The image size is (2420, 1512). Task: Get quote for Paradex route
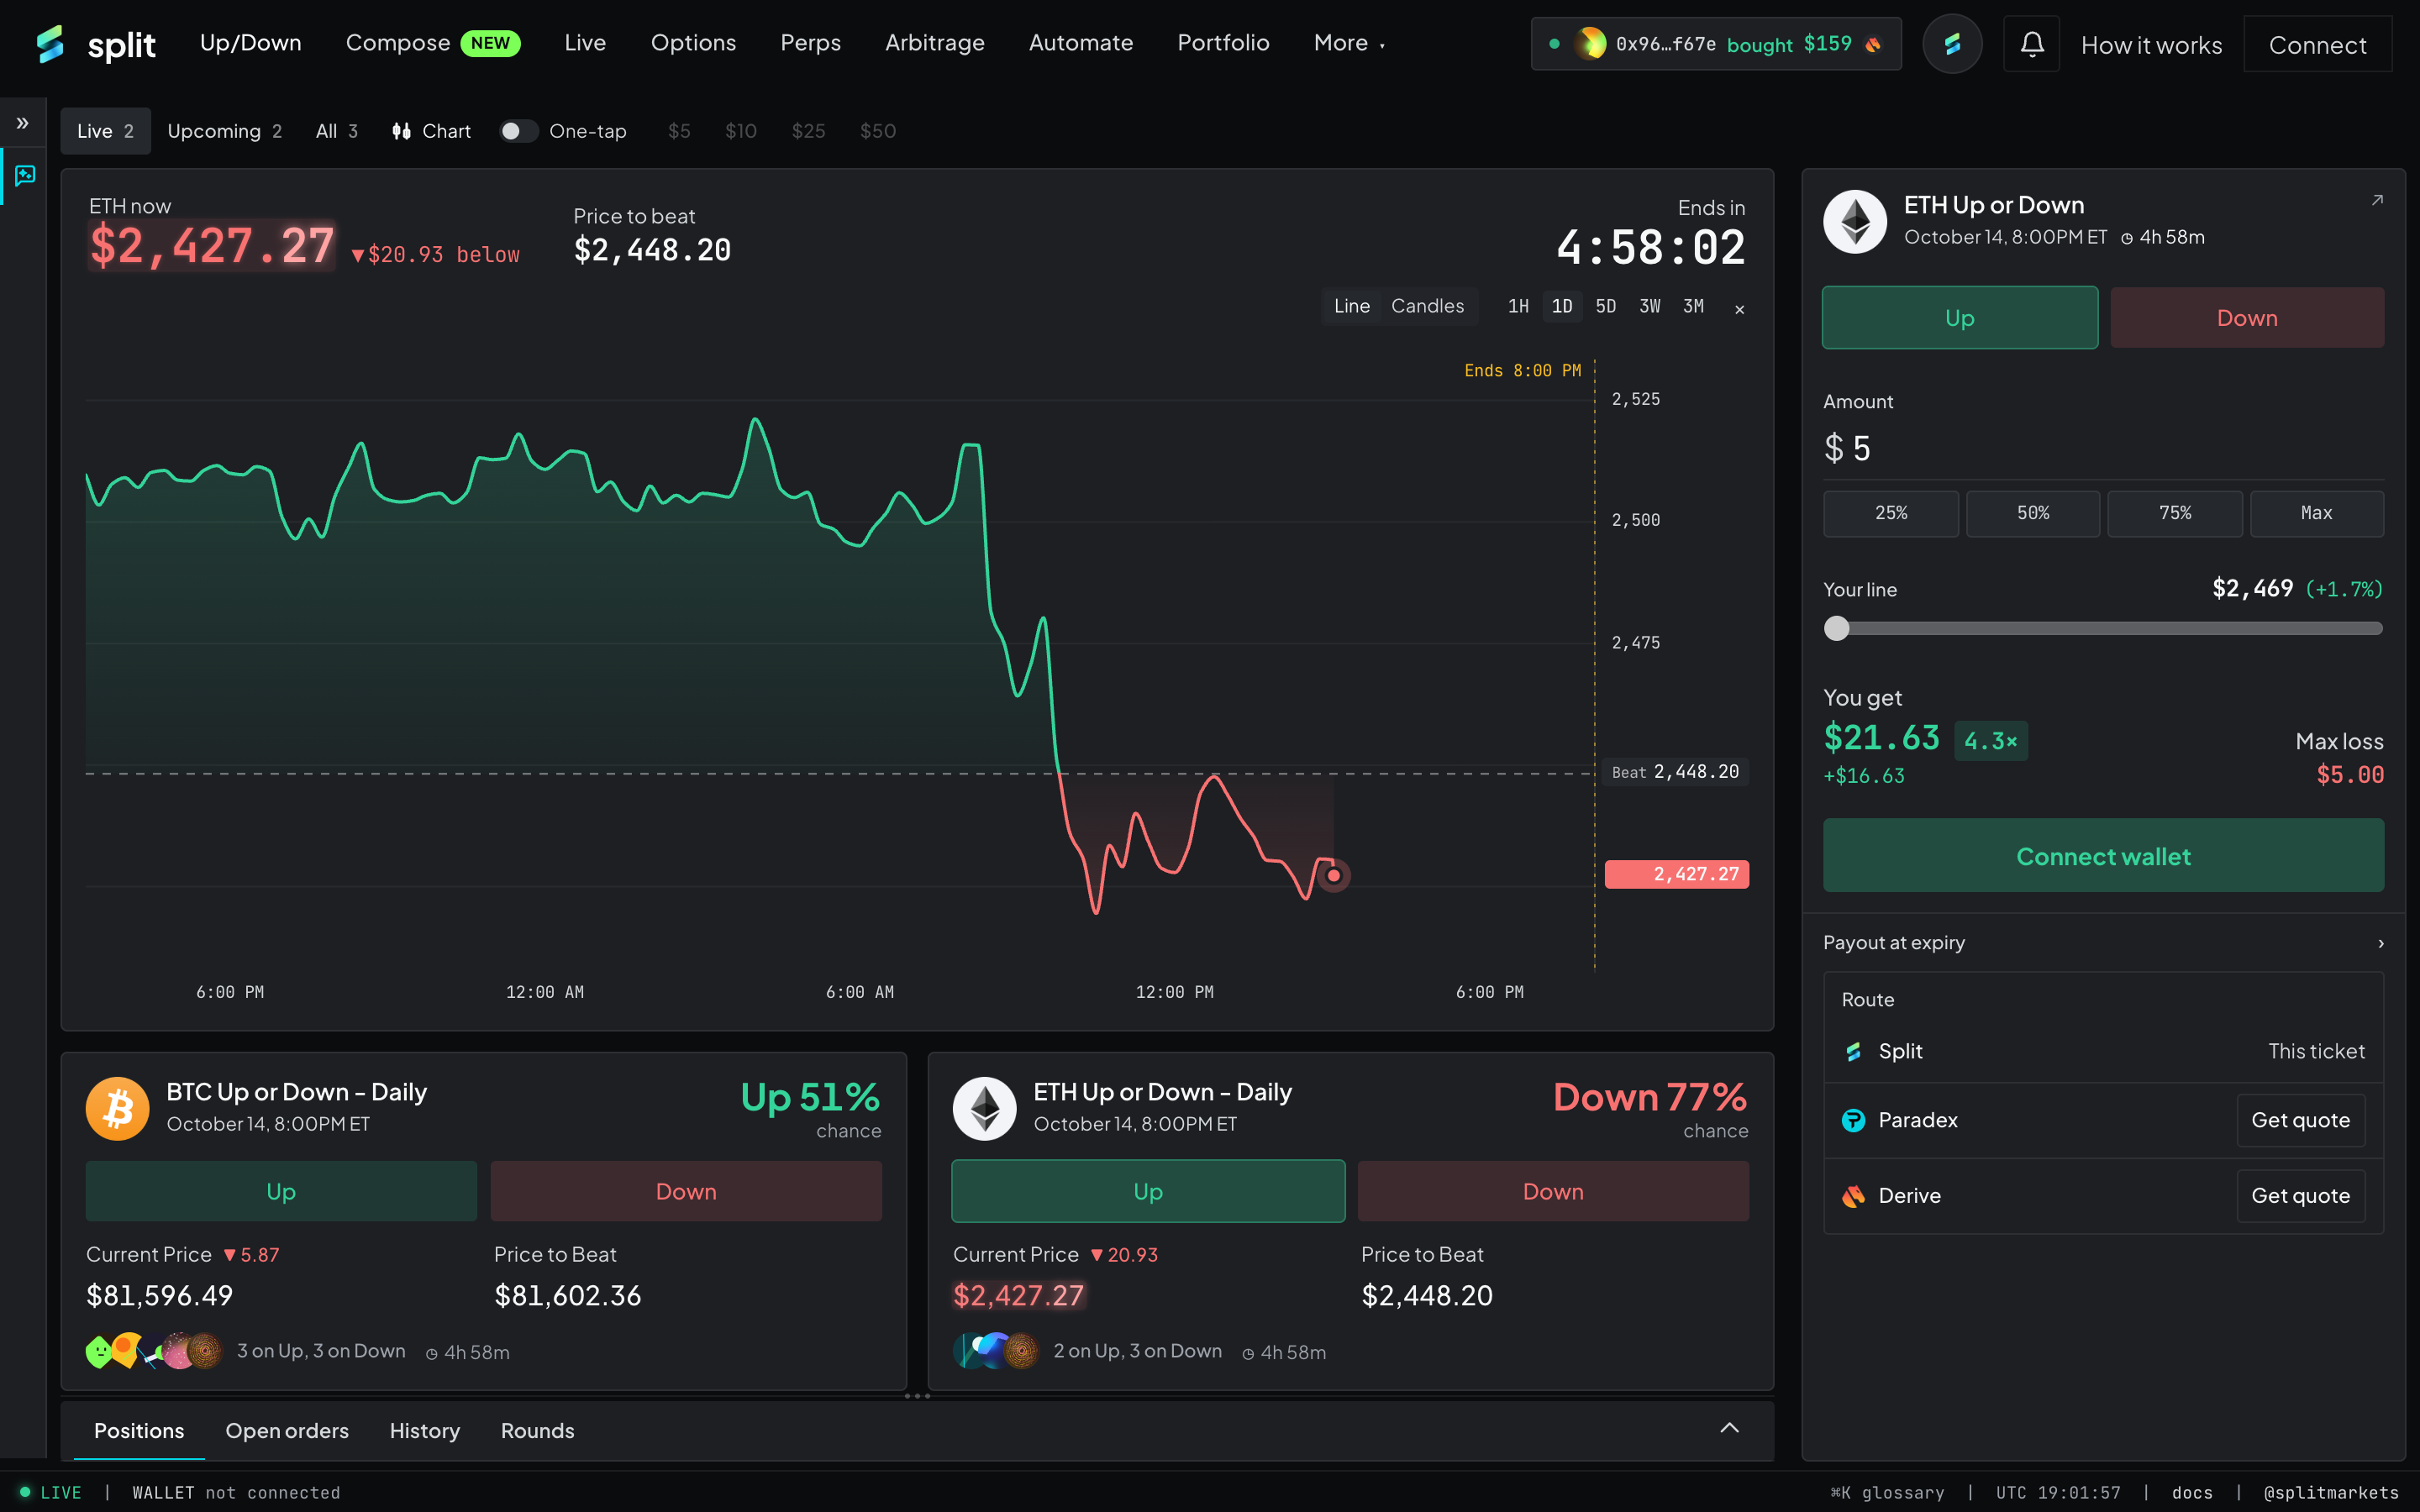pyautogui.click(x=2300, y=1120)
